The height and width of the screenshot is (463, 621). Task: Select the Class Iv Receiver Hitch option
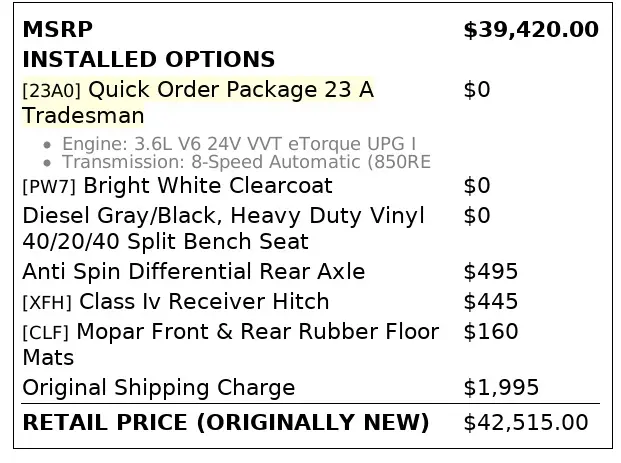pos(204,302)
